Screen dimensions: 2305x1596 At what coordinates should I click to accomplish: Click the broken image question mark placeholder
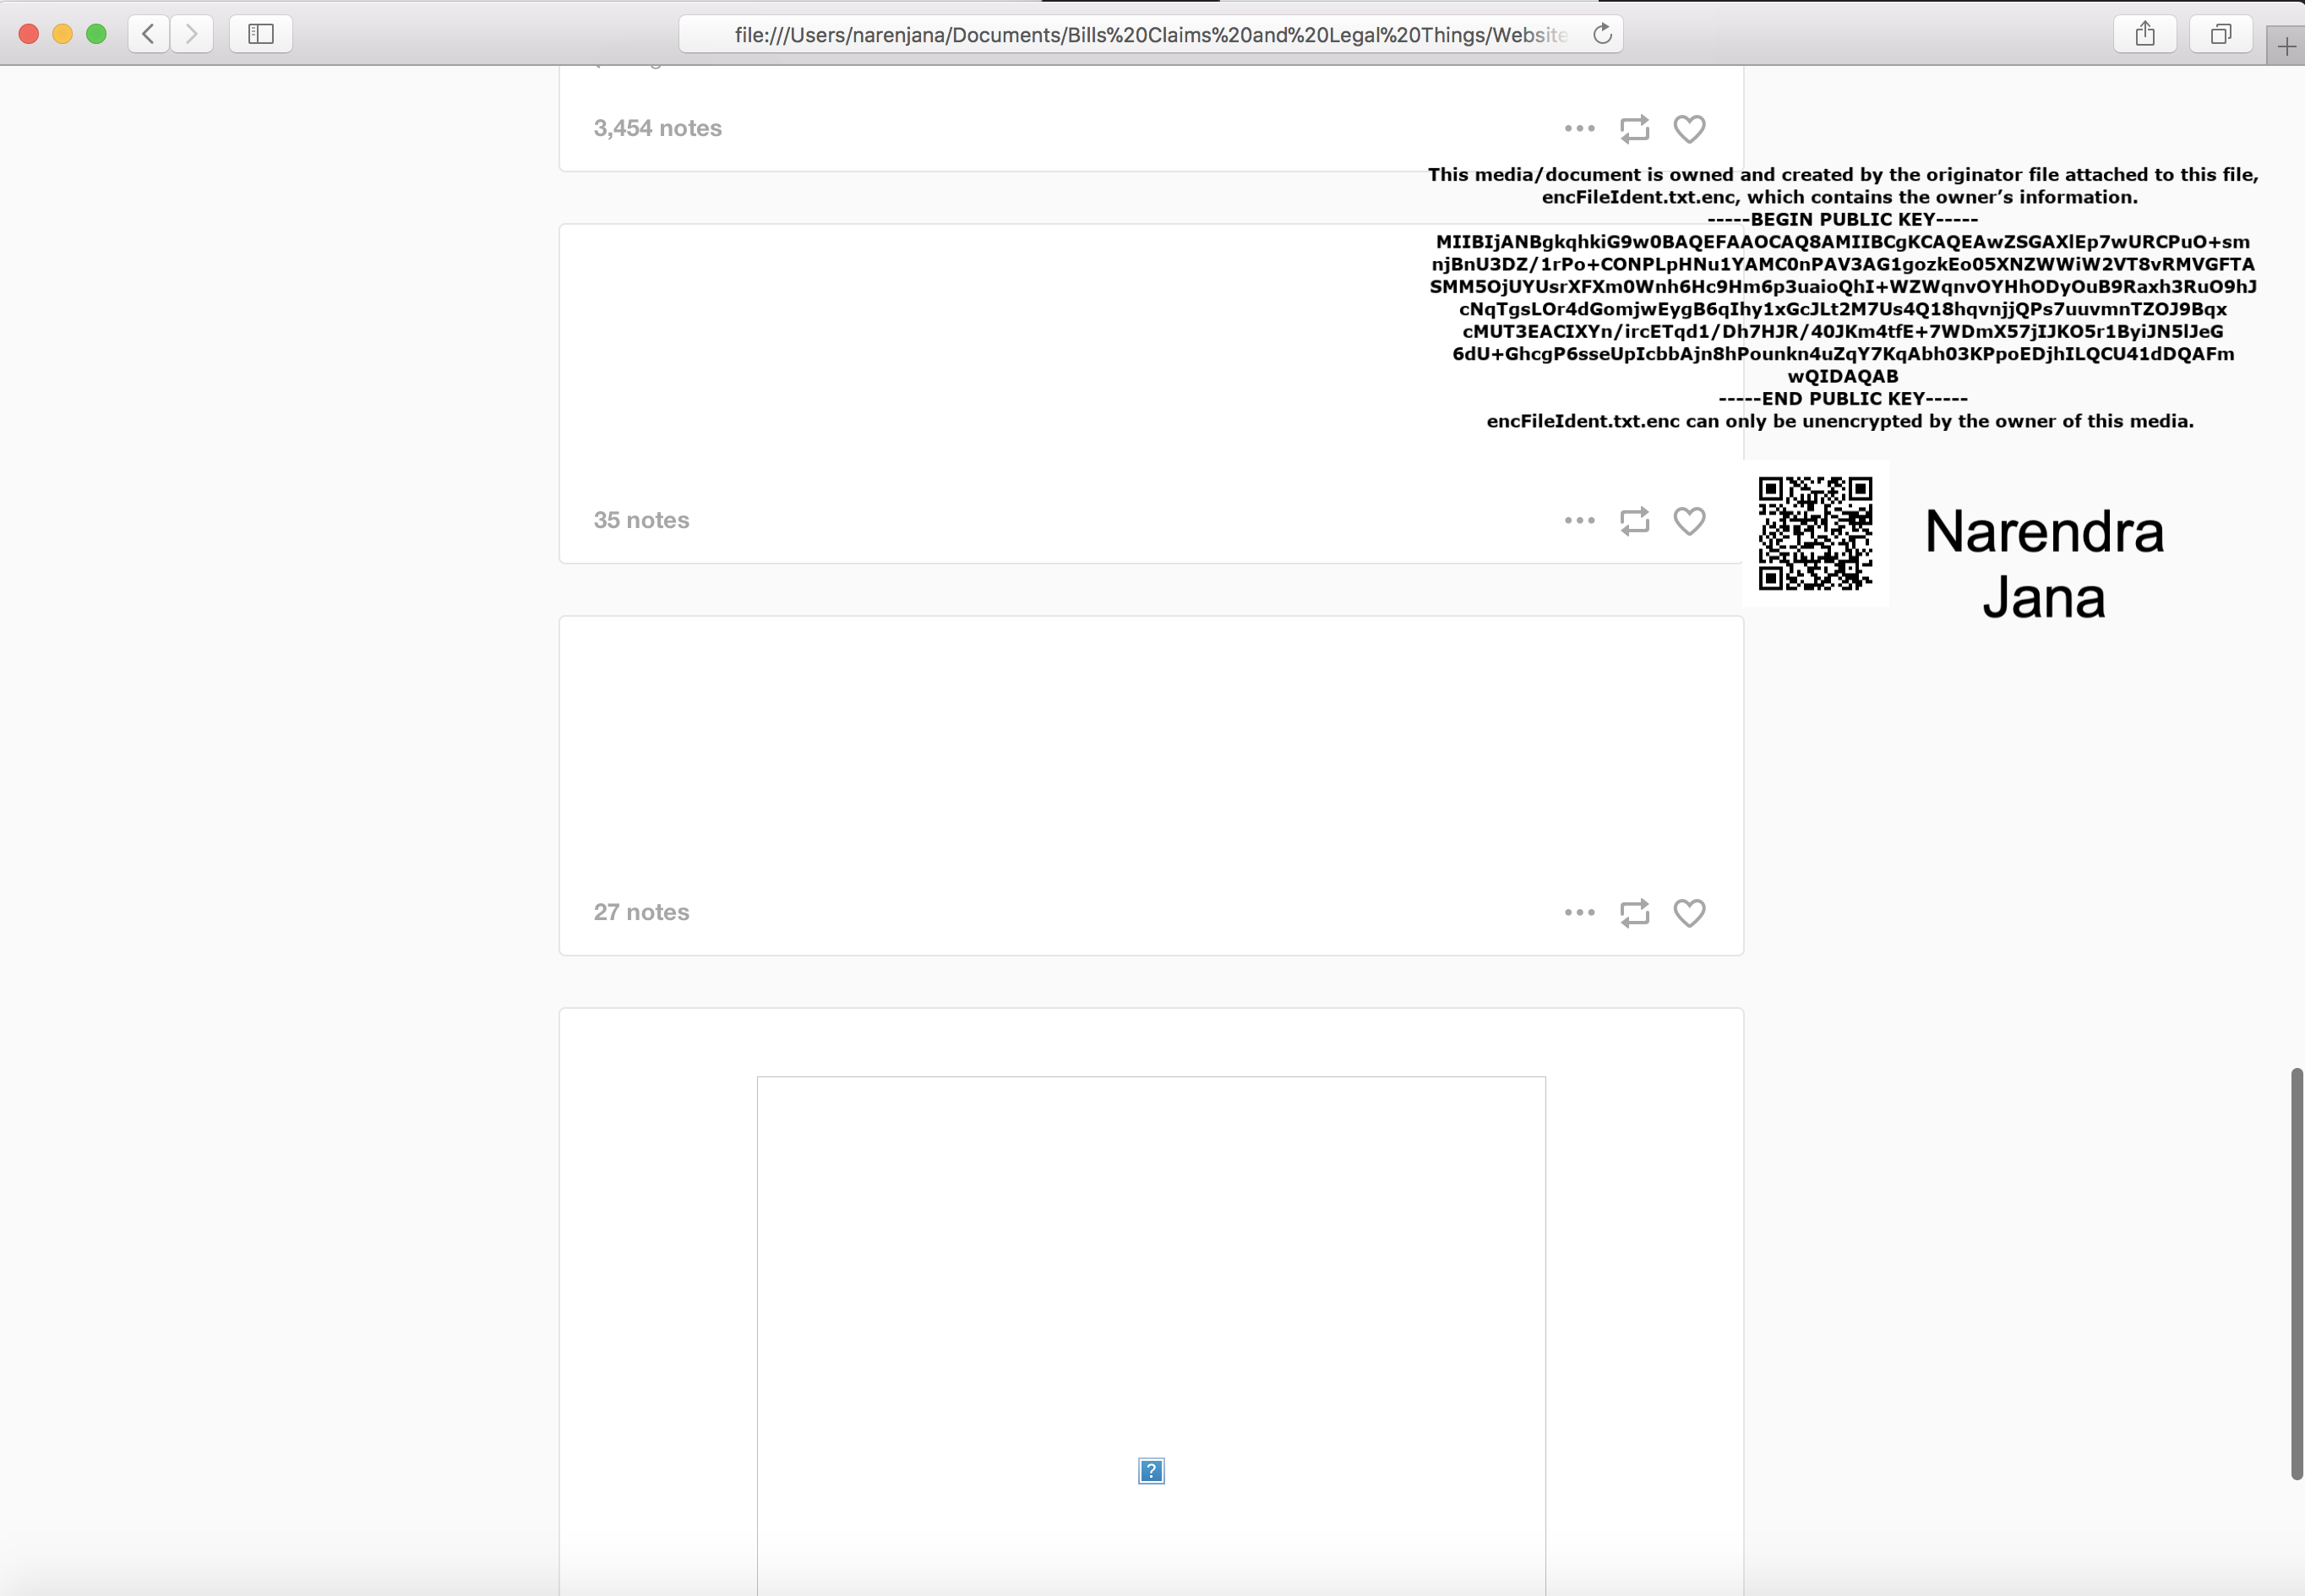(x=1151, y=1471)
